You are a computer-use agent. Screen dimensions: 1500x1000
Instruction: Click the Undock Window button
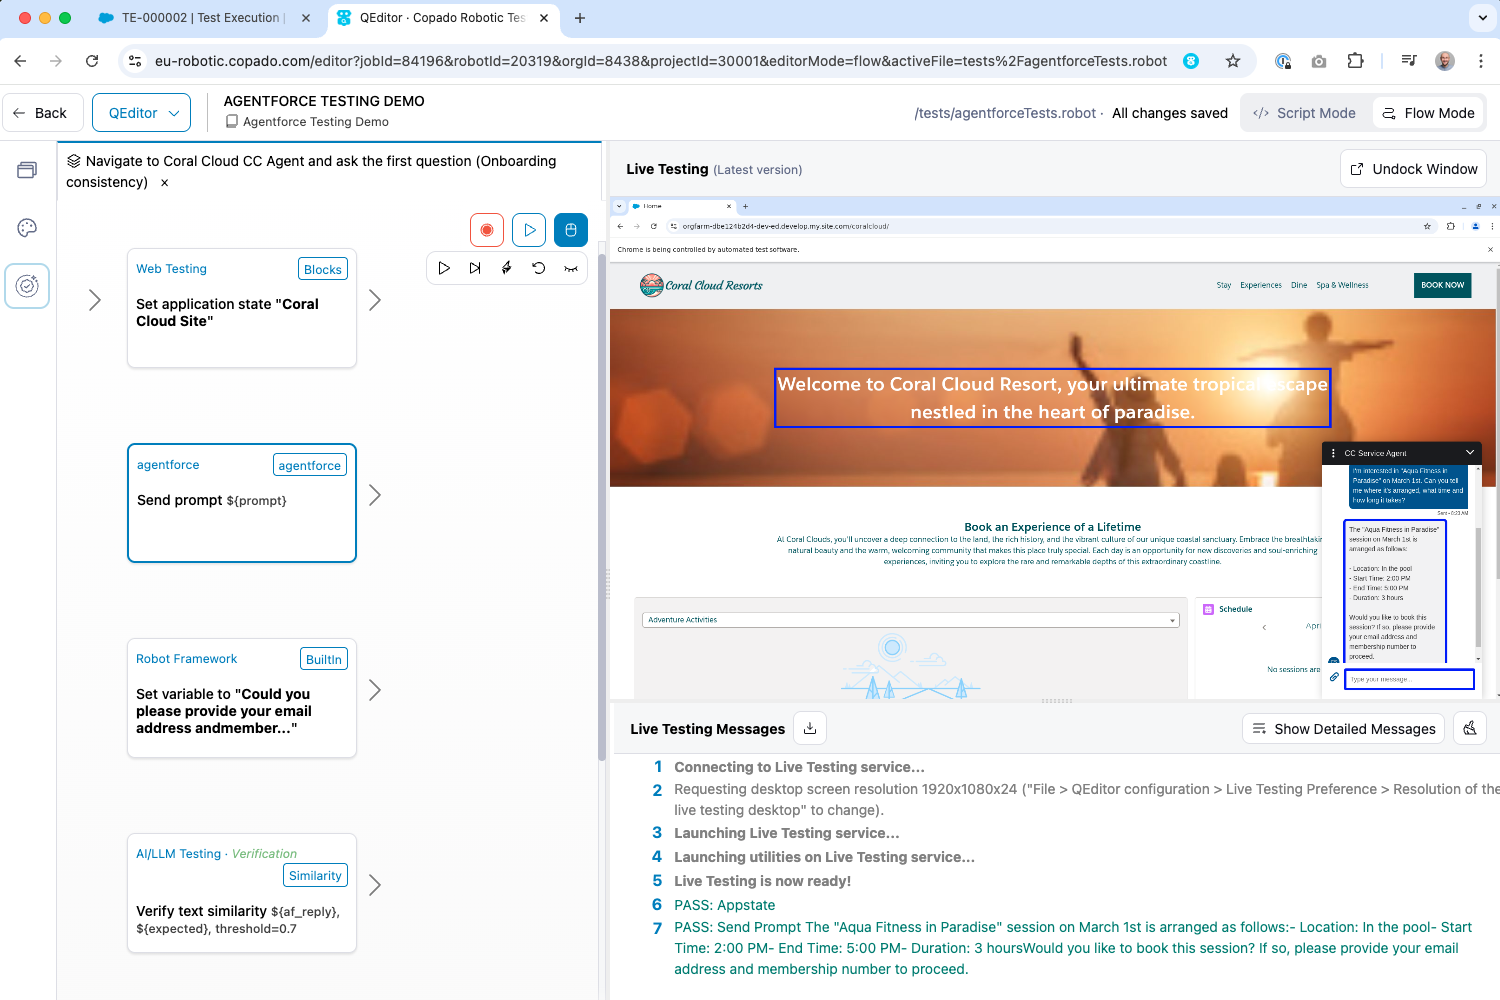pyautogui.click(x=1413, y=169)
